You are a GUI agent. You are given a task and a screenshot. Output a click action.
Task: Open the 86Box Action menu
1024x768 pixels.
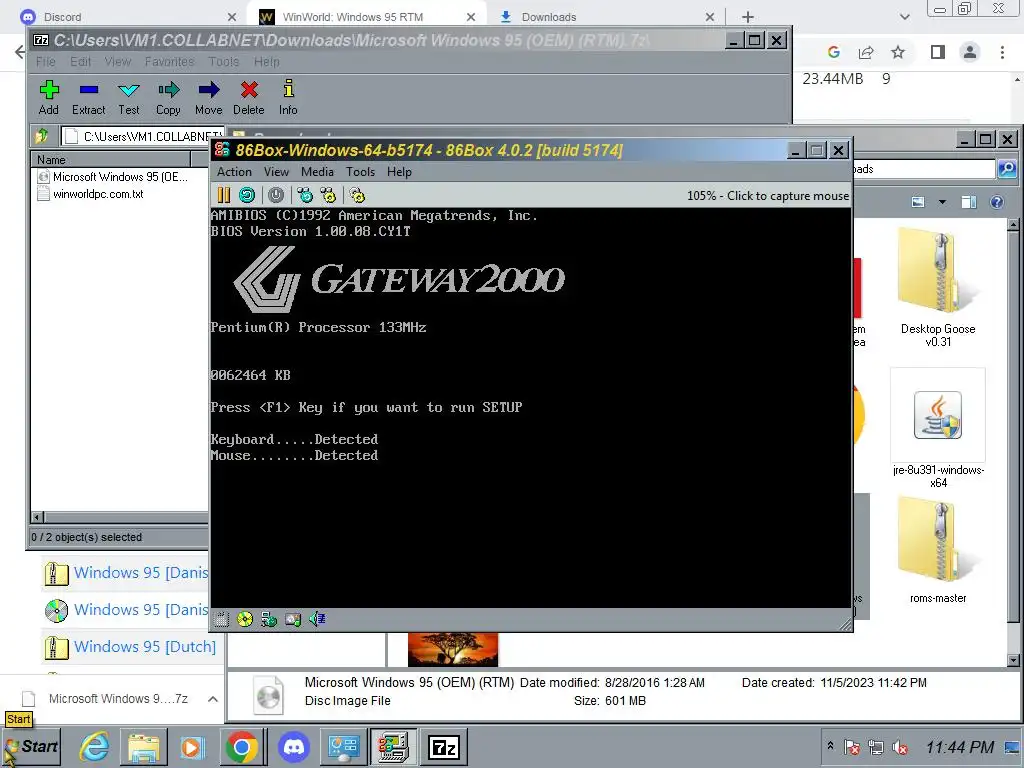click(x=234, y=172)
